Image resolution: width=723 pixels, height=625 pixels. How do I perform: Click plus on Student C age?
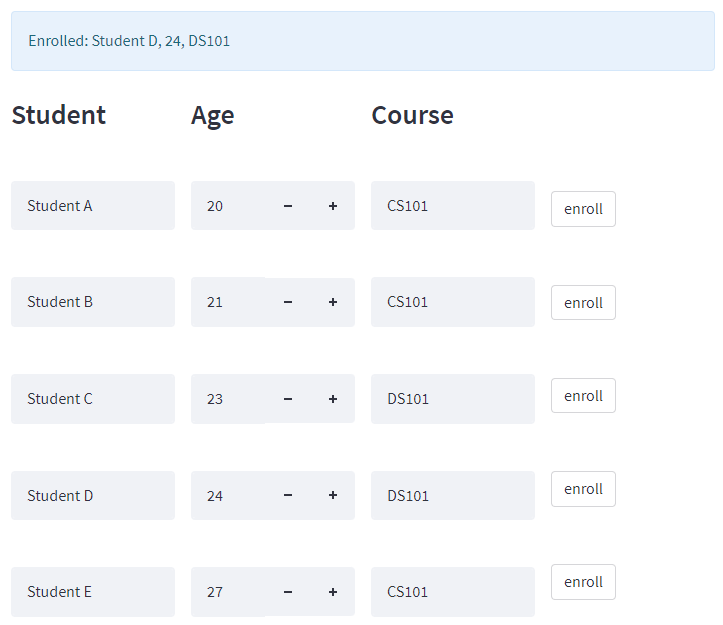[332, 399]
